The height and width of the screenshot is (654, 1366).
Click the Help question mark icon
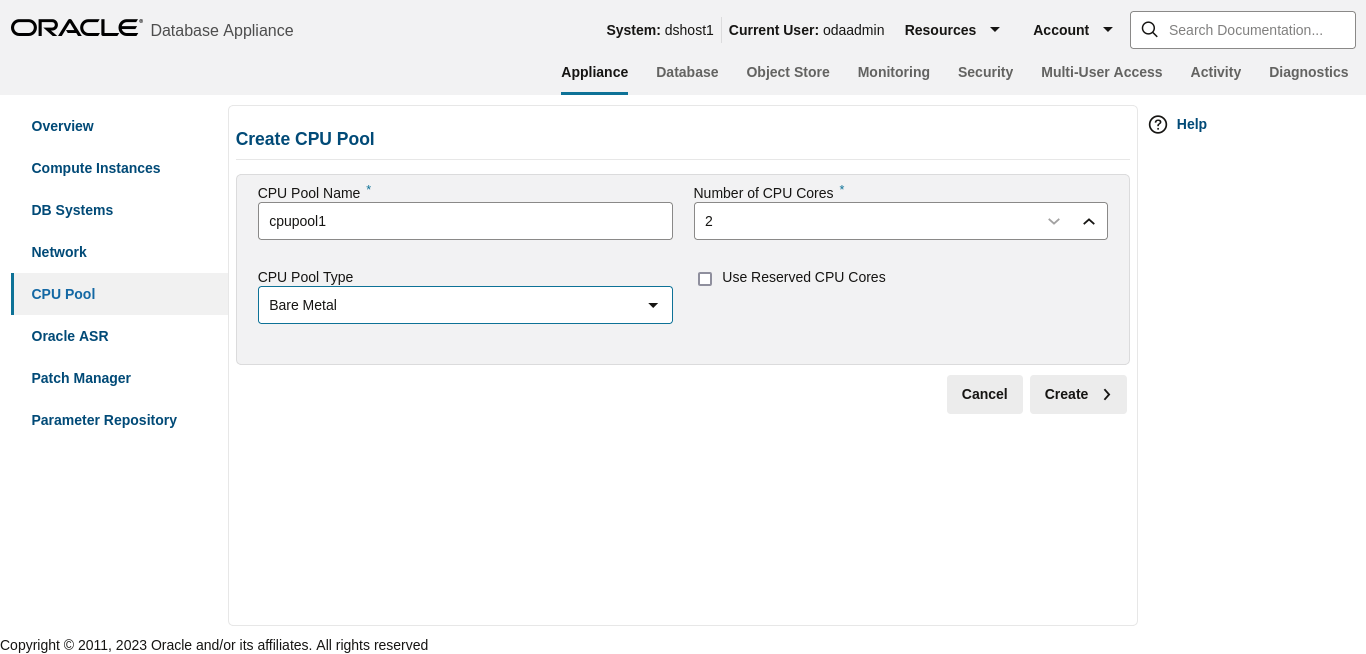[x=1158, y=124]
